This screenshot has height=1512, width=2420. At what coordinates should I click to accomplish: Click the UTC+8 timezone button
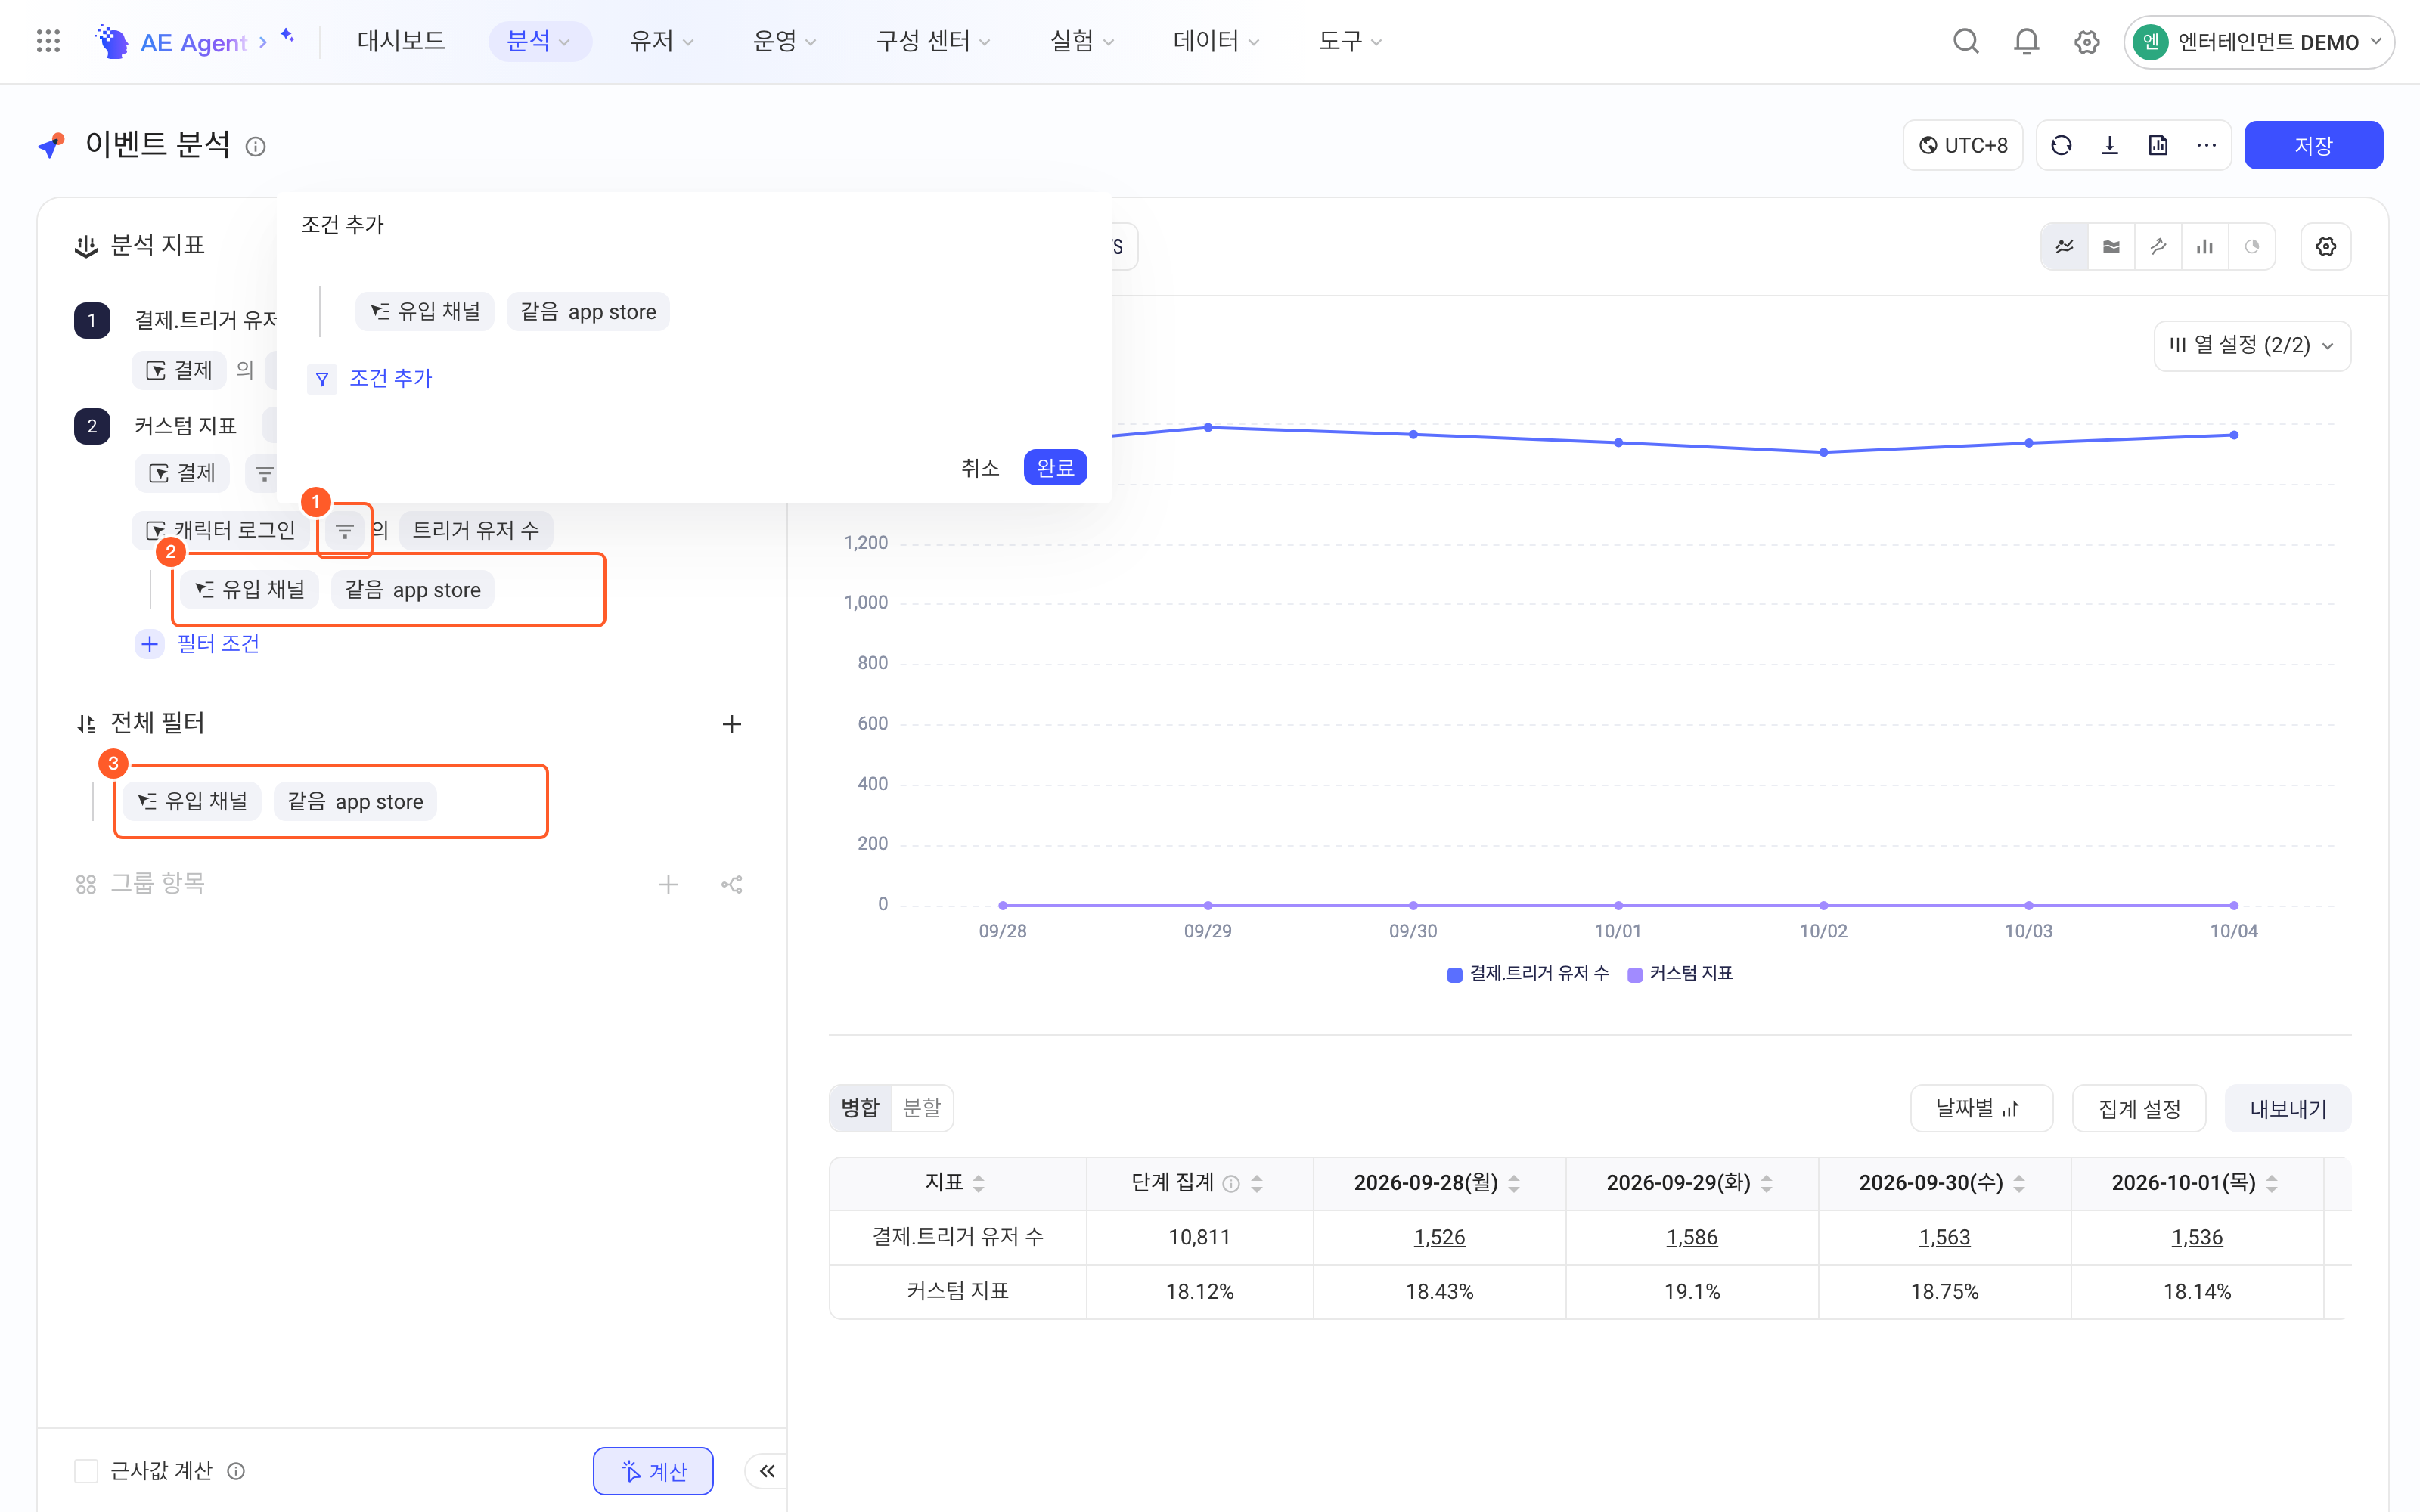pyautogui.click(x=1963, y=146)
